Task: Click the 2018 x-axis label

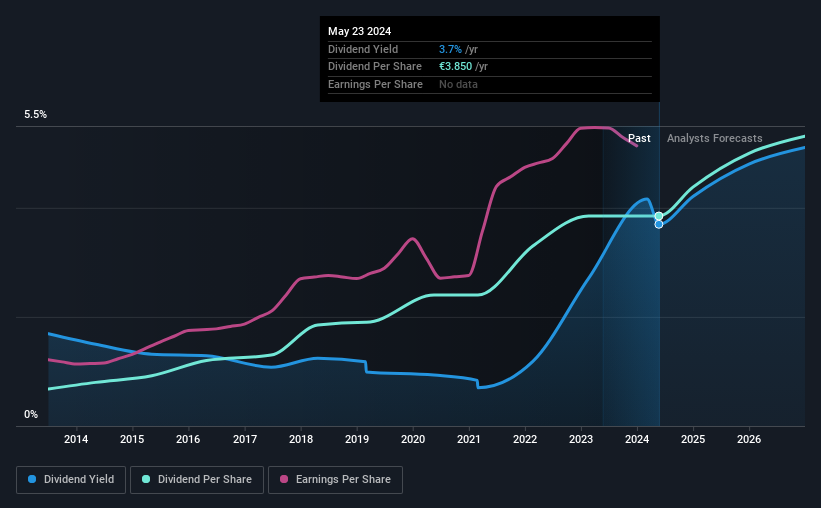Action: tap(301, 439)
